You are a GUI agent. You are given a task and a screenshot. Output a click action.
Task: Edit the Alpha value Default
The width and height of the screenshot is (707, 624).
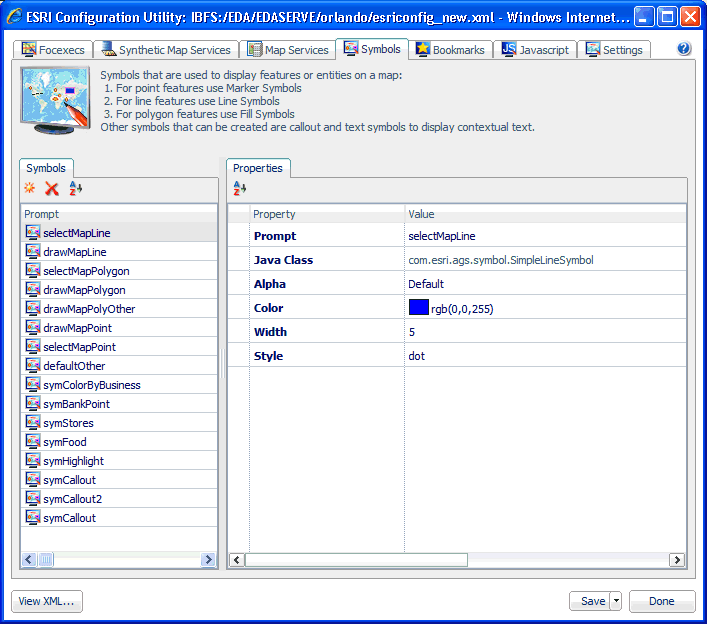tap(546, 284)
